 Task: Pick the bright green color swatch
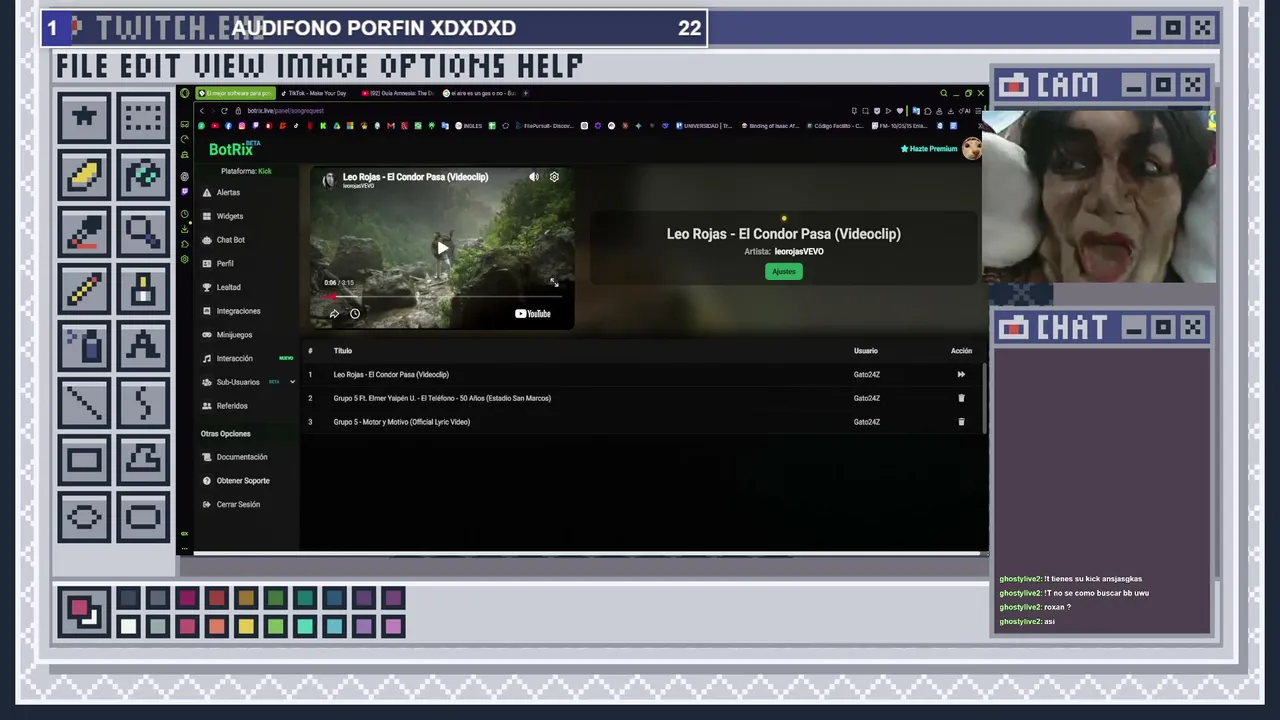pos(275,627)
